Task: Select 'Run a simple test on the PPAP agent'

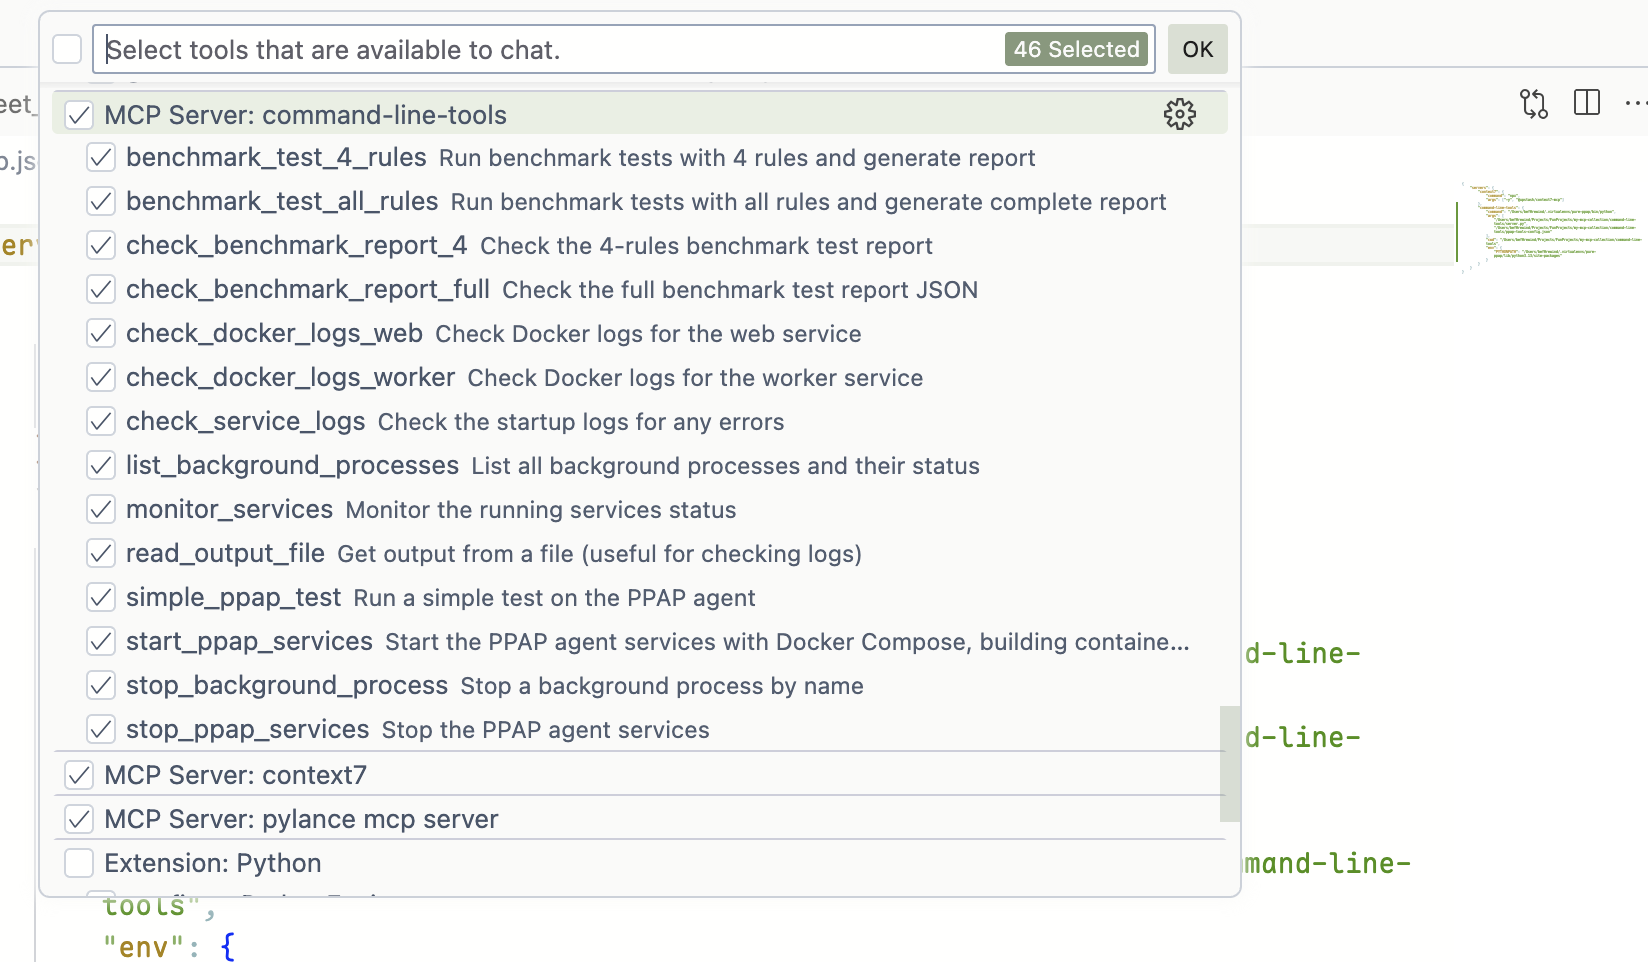Action: (554, 598)
